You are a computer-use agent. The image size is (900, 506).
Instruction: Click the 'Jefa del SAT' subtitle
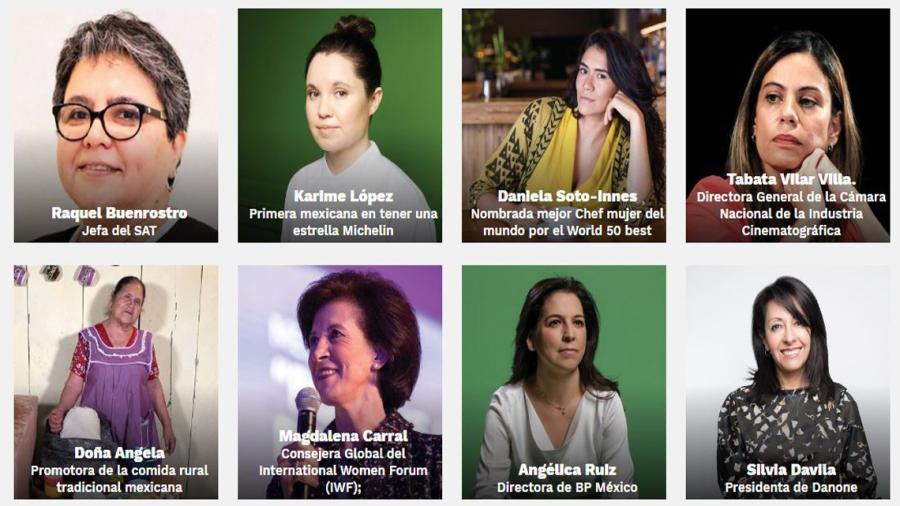pos(119,231)
